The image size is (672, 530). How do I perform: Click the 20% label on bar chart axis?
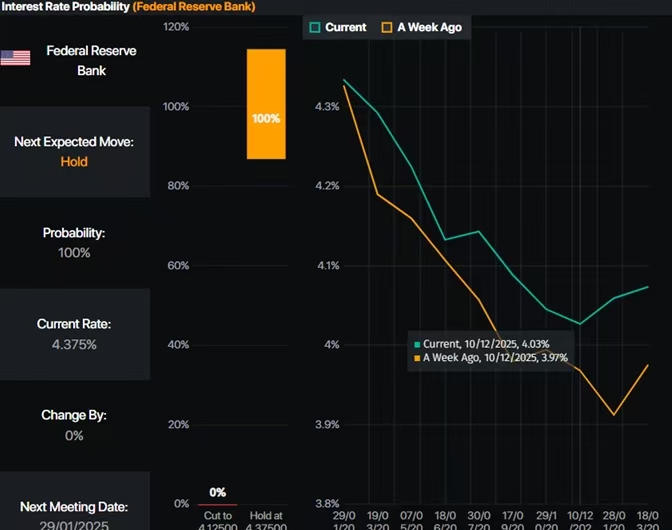(x=178, y=425)
